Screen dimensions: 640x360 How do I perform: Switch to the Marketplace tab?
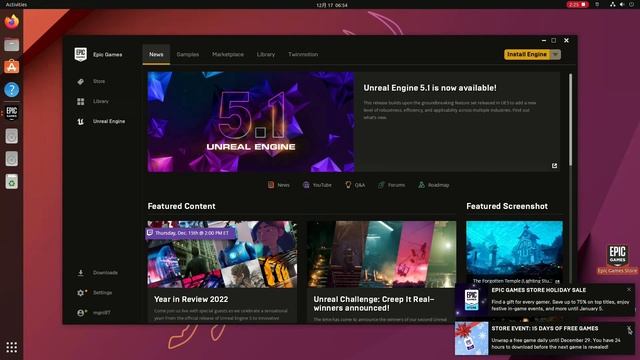pos(228,54)
